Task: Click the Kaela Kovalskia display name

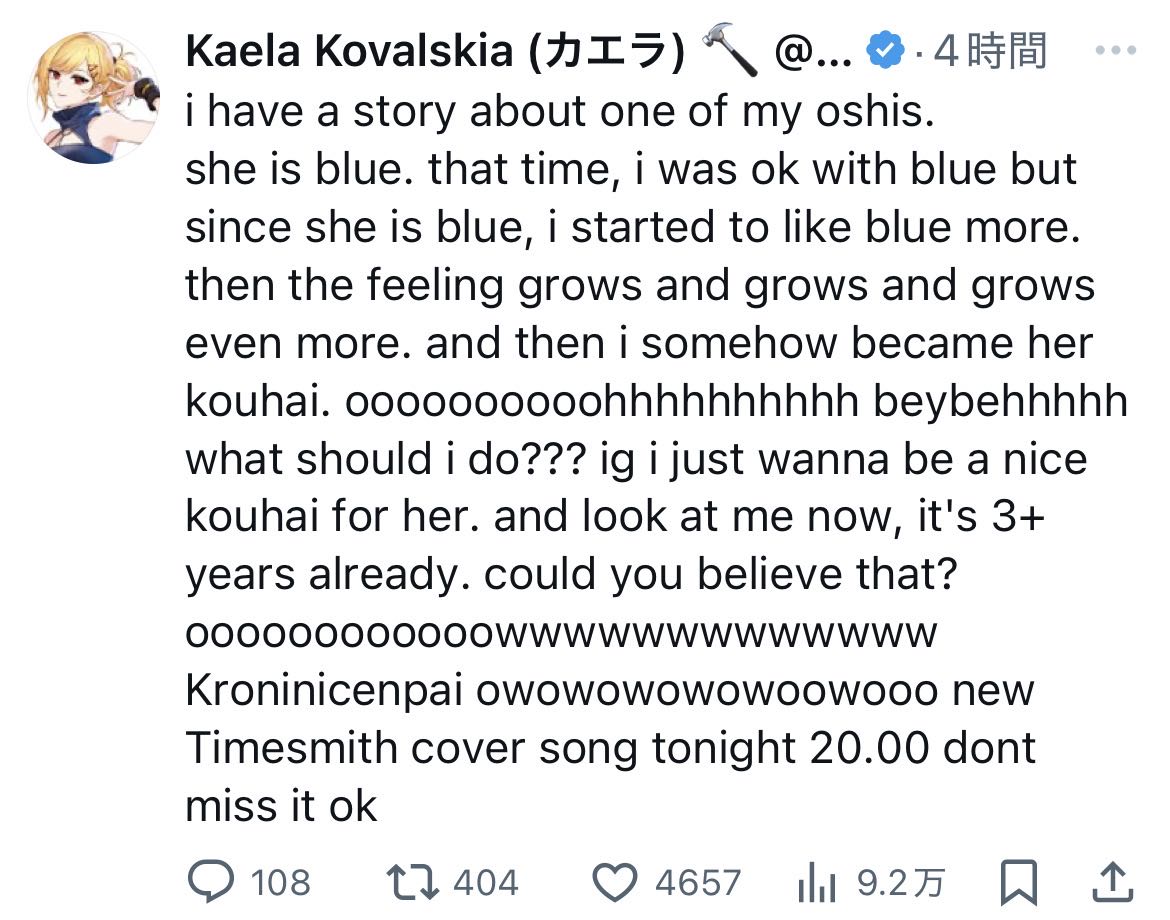Action: (435, 52)
